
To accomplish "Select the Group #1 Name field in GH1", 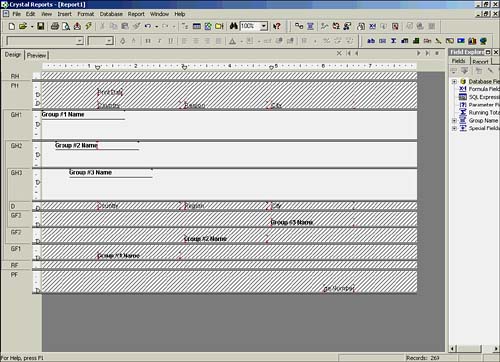I will [83, 115].
